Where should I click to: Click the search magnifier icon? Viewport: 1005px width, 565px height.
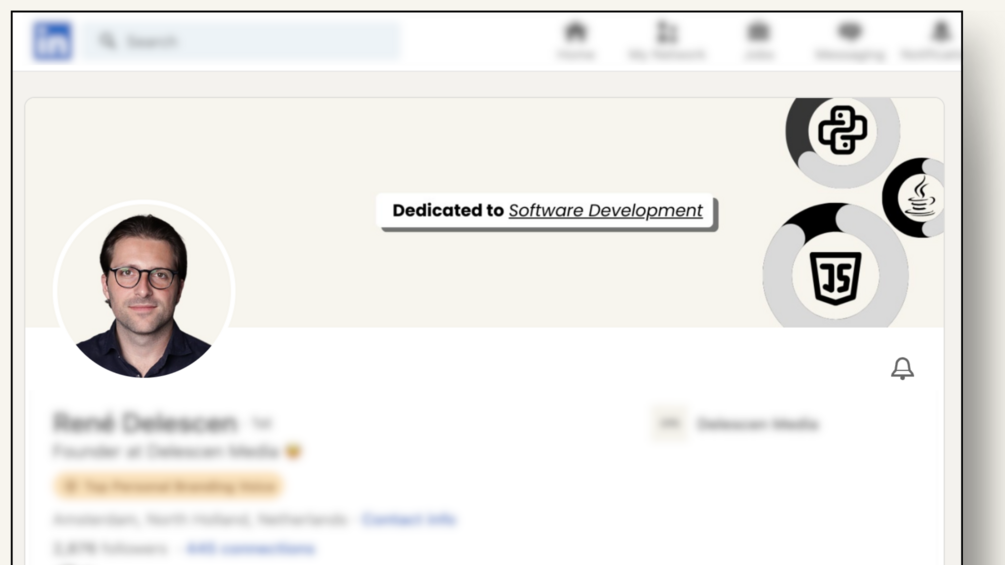(107, 42)
